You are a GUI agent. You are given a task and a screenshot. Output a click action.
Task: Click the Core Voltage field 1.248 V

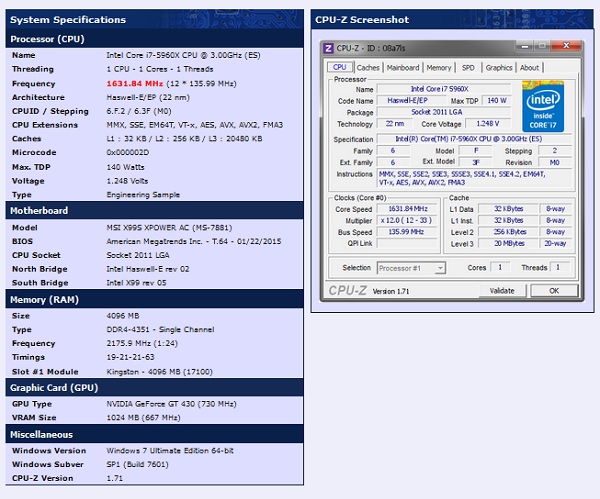(488, 124)
